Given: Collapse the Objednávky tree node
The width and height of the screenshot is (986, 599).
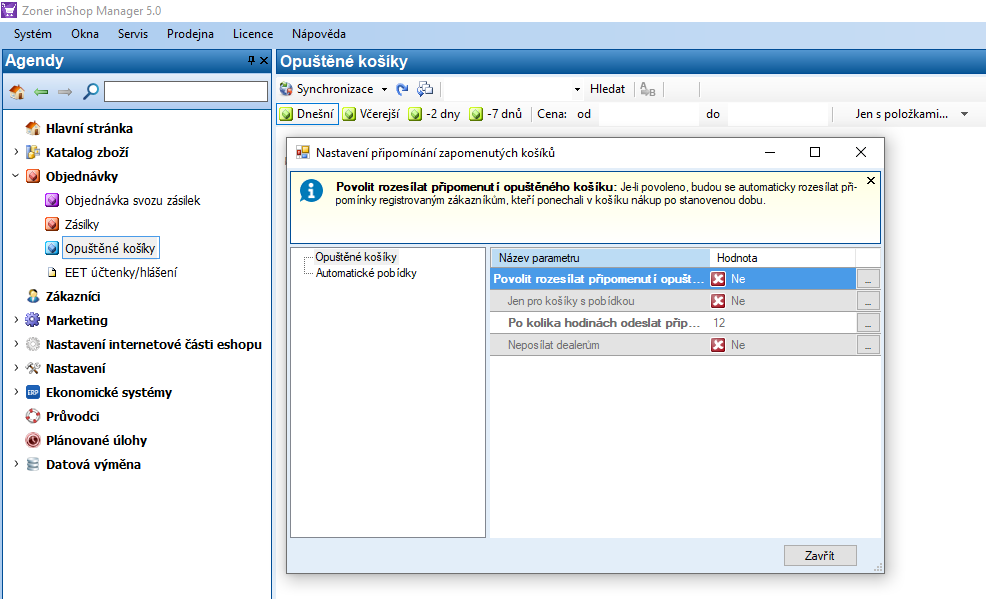Looking at the screenshot, I should tap(16, 177).
